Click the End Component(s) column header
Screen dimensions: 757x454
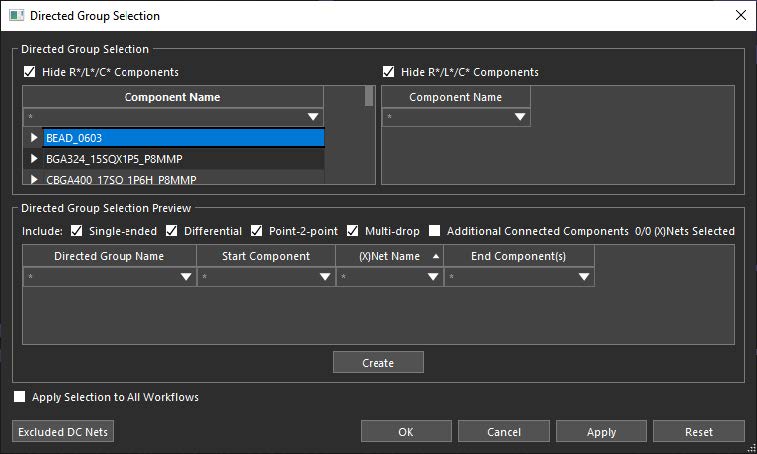point(519,256)
